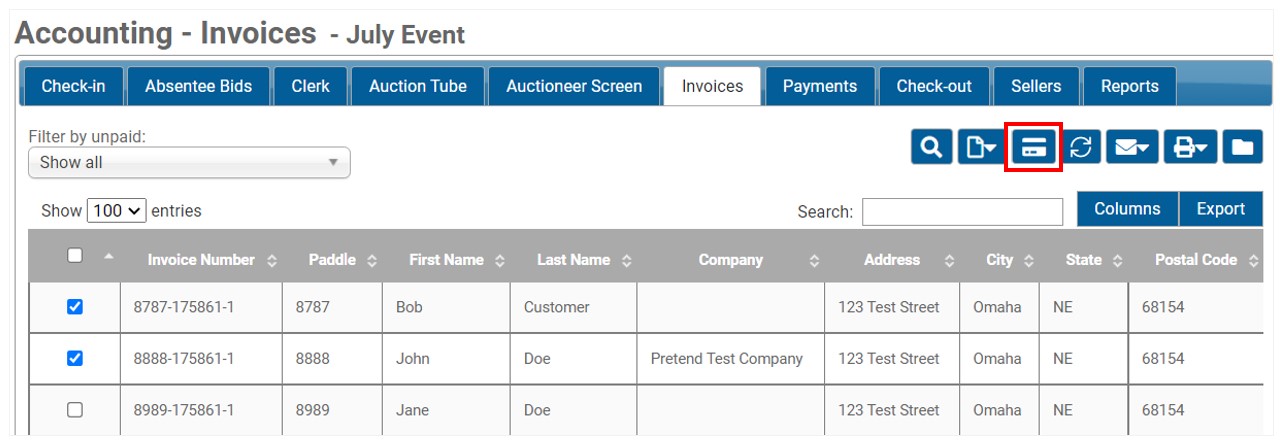Viewport: 1280px width, 447px height.
Task: Click ascending sort arrow beside select-all checkbox
Action: (x=108, y=257)
